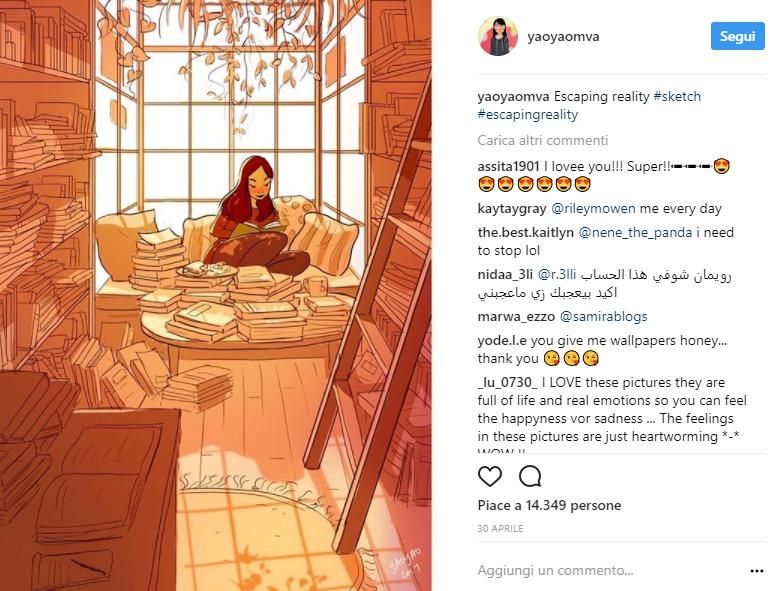771x591 pixels.
Task: Click the yaoyaomva username in header
Action: pyautogui.click(x=563, y=37)
